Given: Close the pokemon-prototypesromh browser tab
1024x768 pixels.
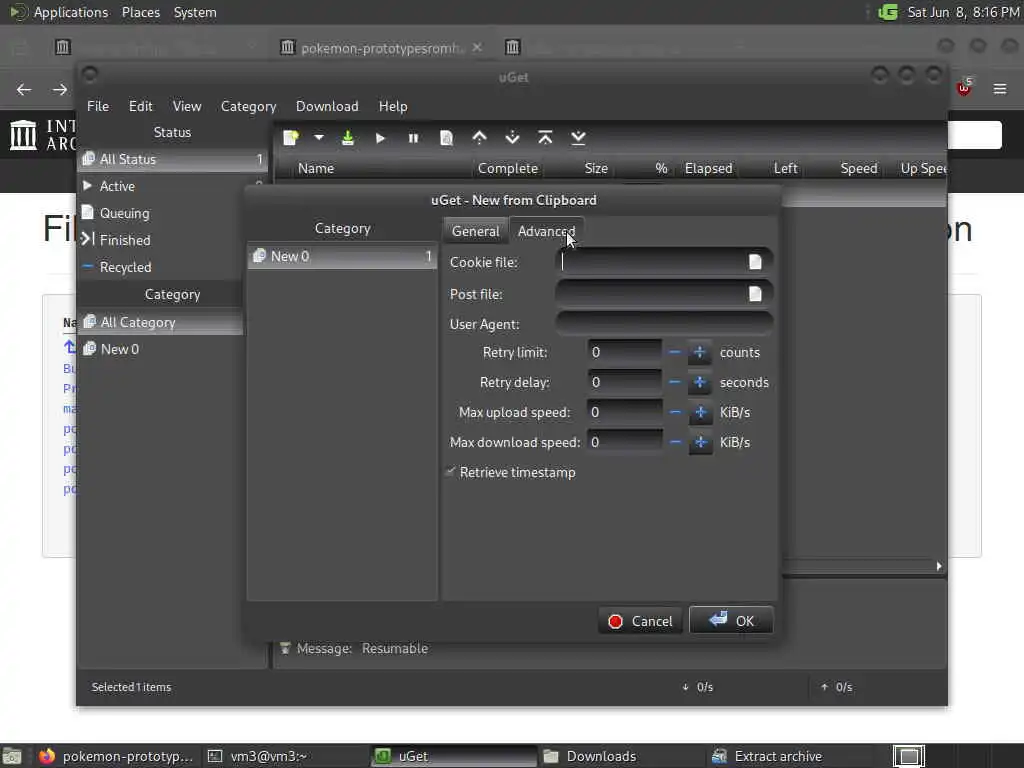Looking at the screenshot, I should click(x=477, y=47).
